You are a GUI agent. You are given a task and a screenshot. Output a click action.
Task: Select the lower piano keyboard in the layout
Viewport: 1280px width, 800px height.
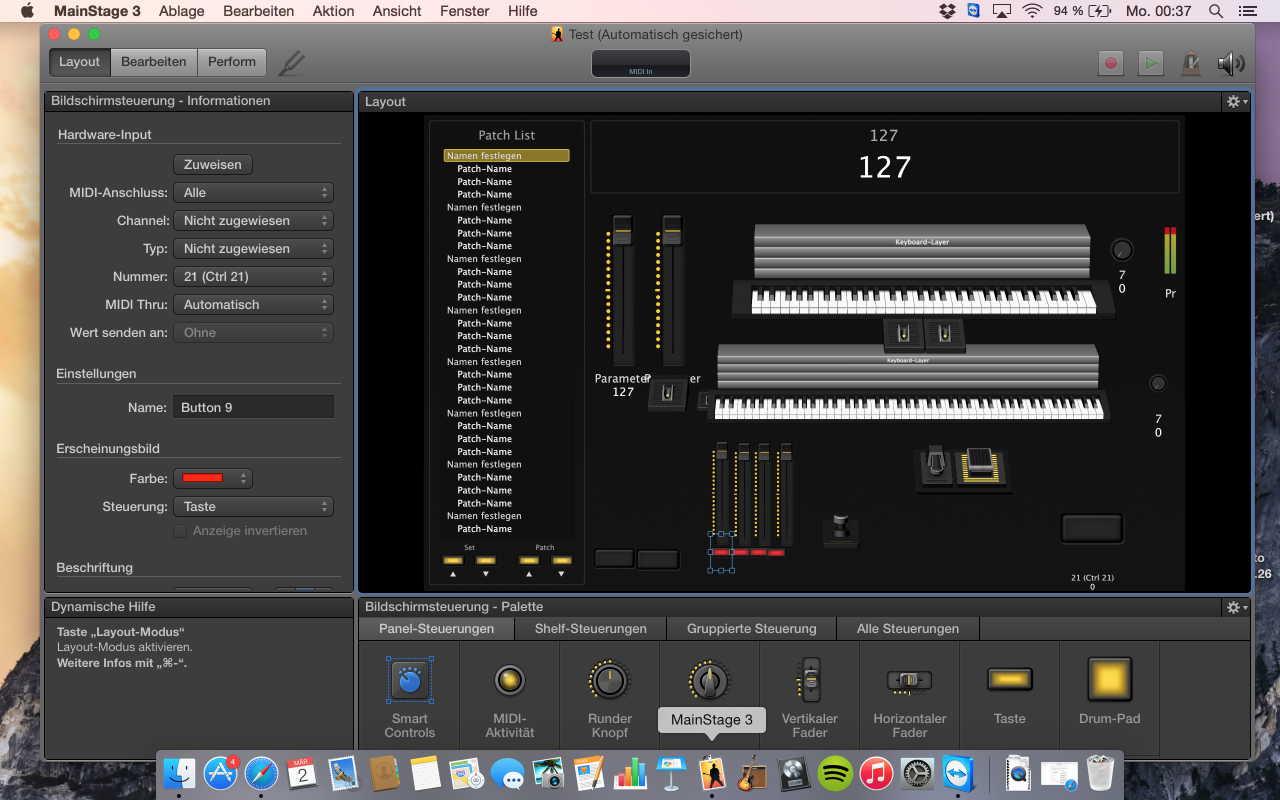(908, 407)
